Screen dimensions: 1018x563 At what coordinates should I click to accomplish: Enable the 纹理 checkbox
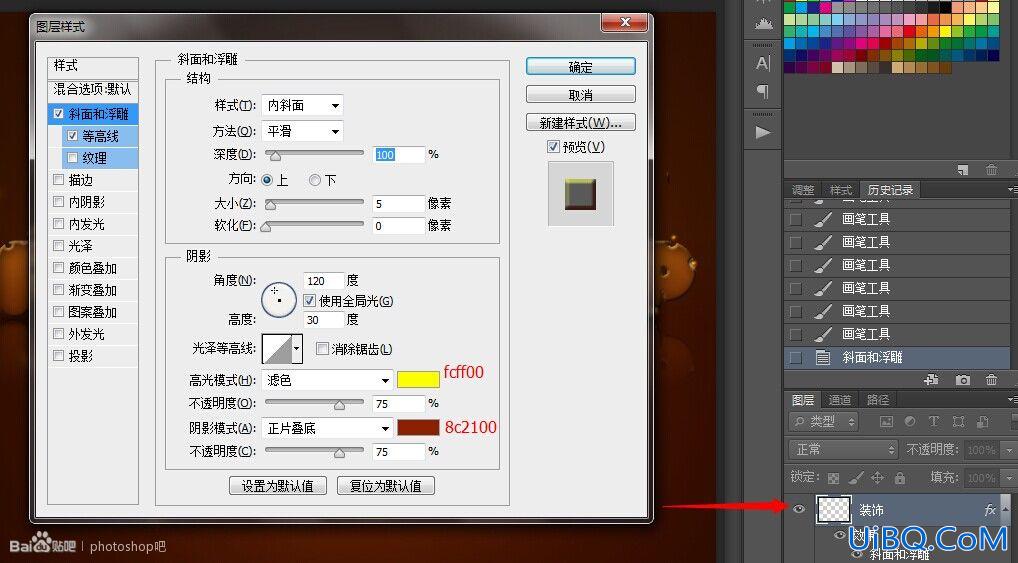(72, 158)
